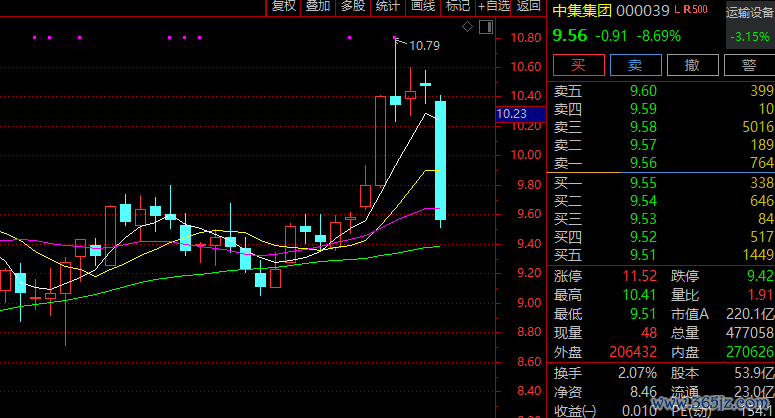Select 卖二 price 9.57
775x418 pixels.
(643, 145)
